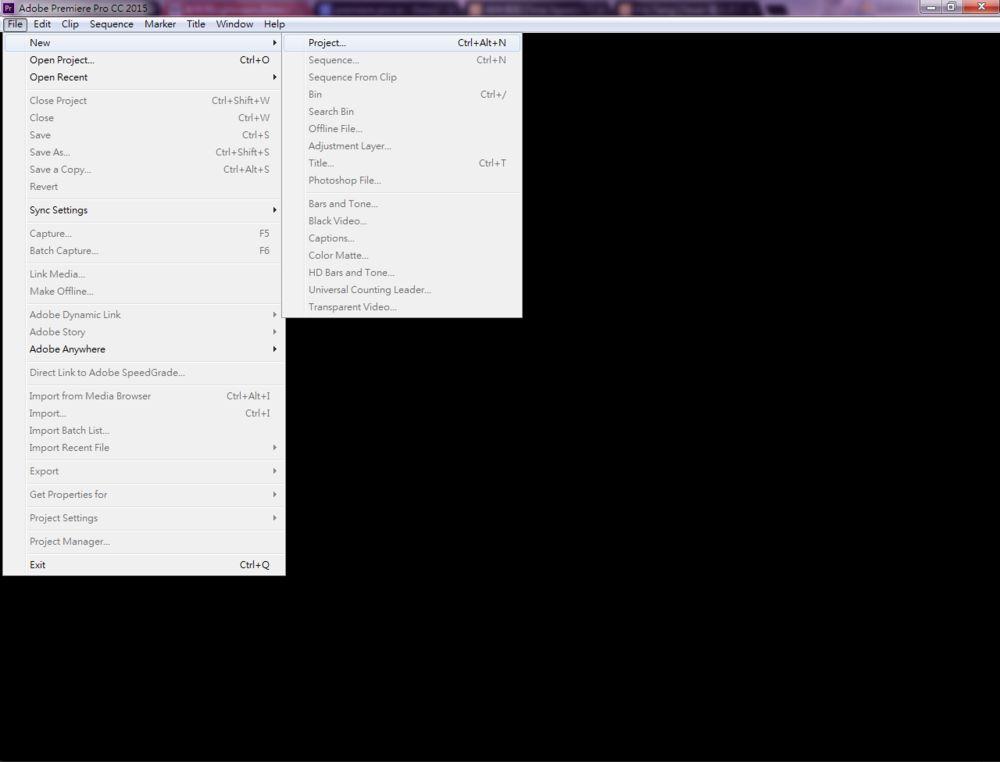Click the Import entry with Ctrl+I shortcut
Screen dimensions: 1000x762
tap(144, 413)
